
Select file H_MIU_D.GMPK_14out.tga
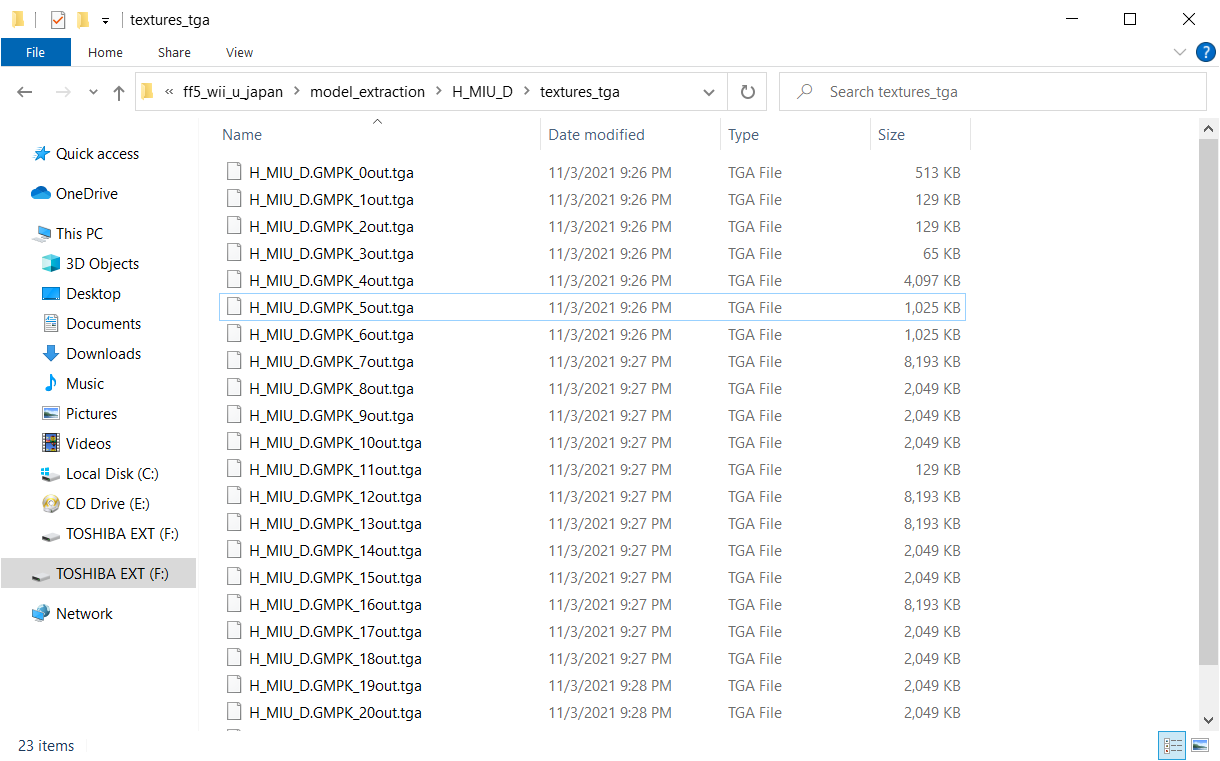coord(335,551)
